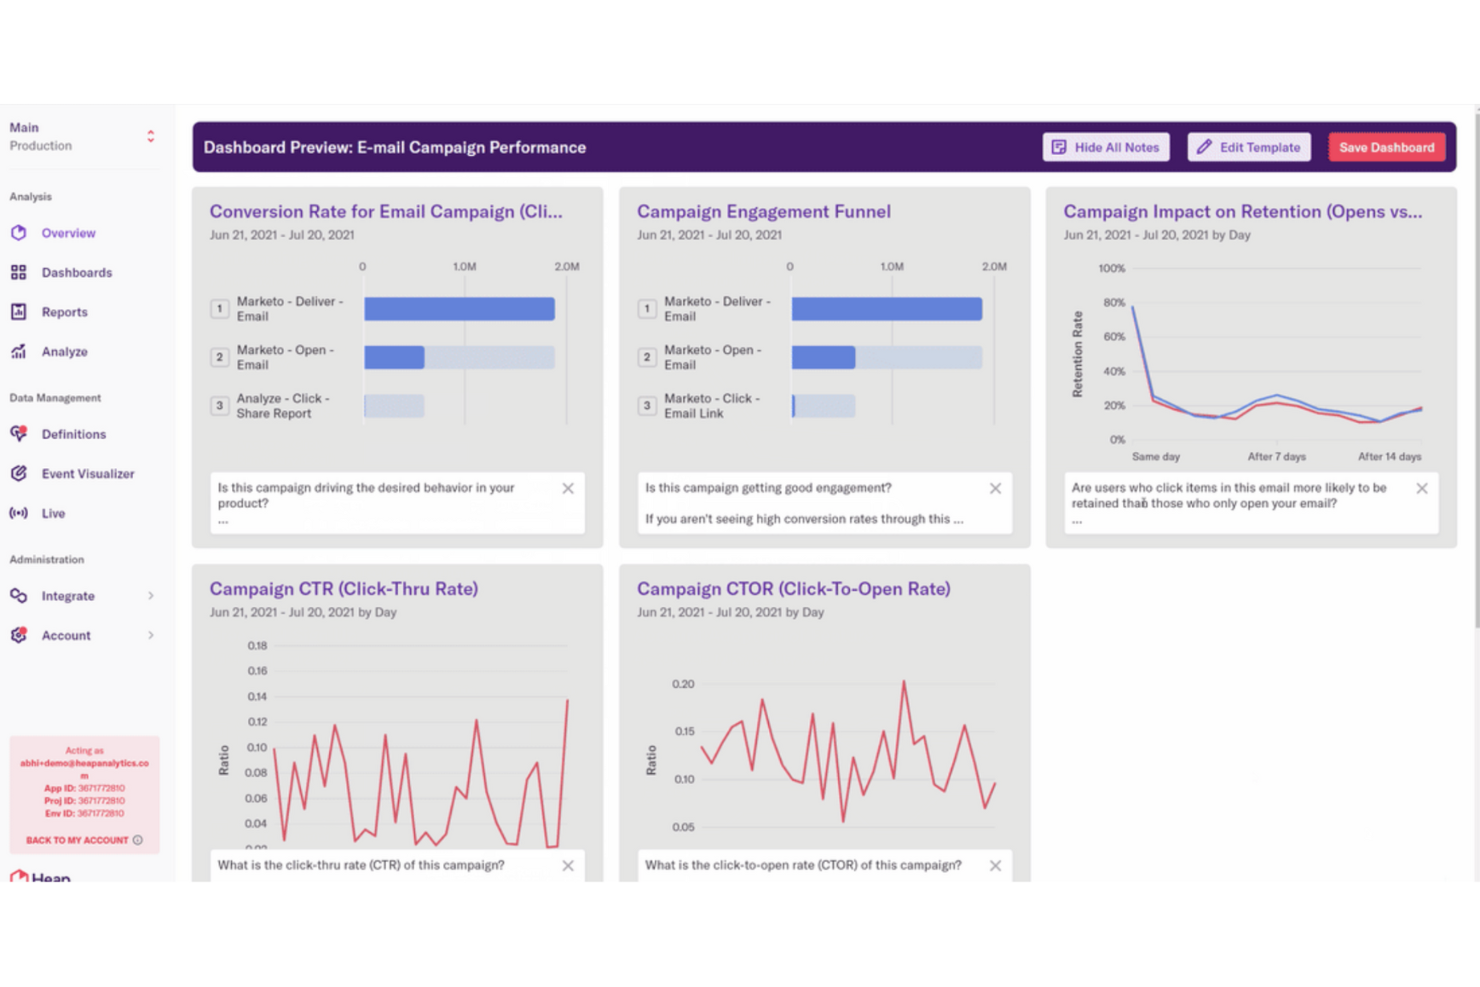Open Campaign Engagement Funnel chart title

[x=764, y=212]
